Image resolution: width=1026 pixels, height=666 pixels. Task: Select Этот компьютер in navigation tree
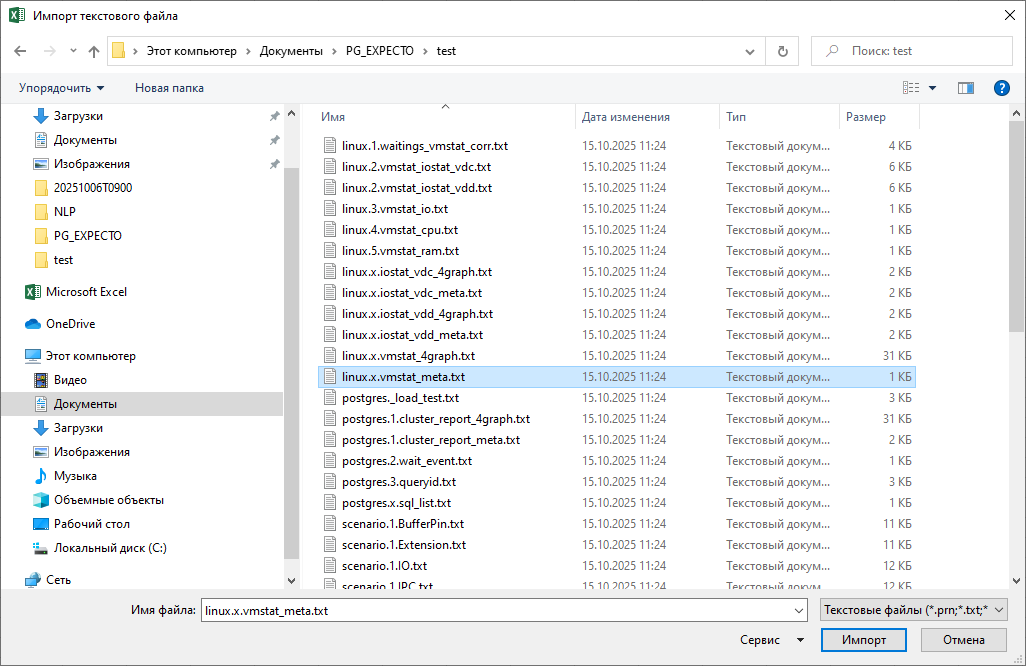click(90, 356)
